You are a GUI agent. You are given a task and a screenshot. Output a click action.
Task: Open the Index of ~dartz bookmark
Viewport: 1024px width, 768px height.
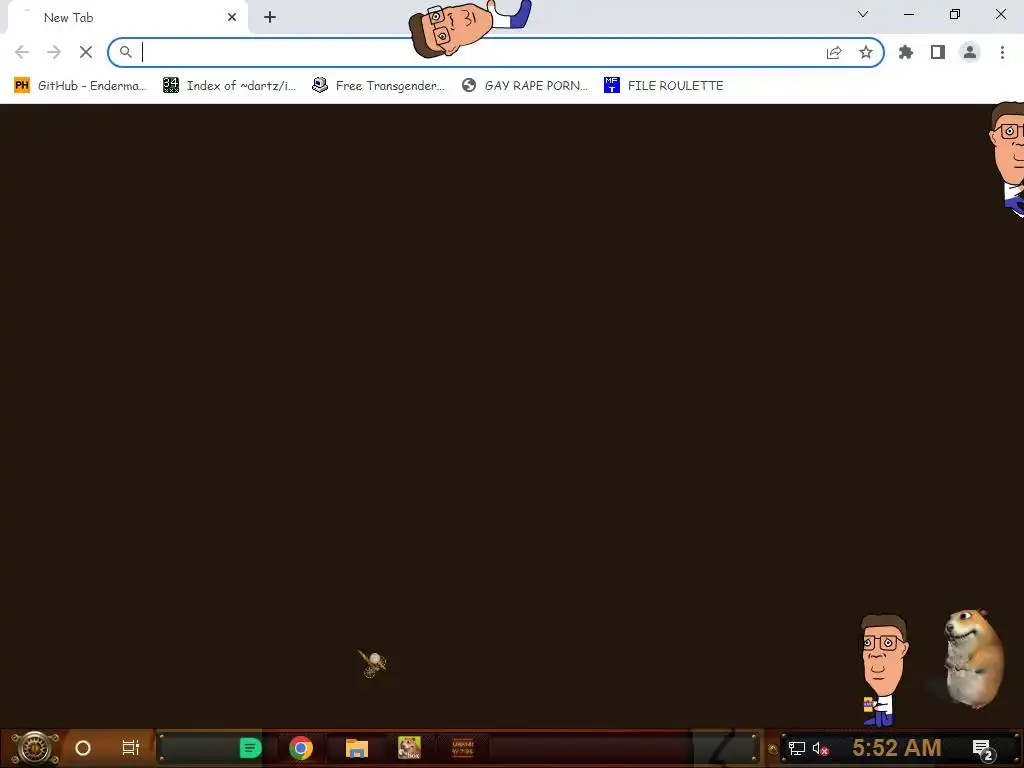click(x=229, y=86)
